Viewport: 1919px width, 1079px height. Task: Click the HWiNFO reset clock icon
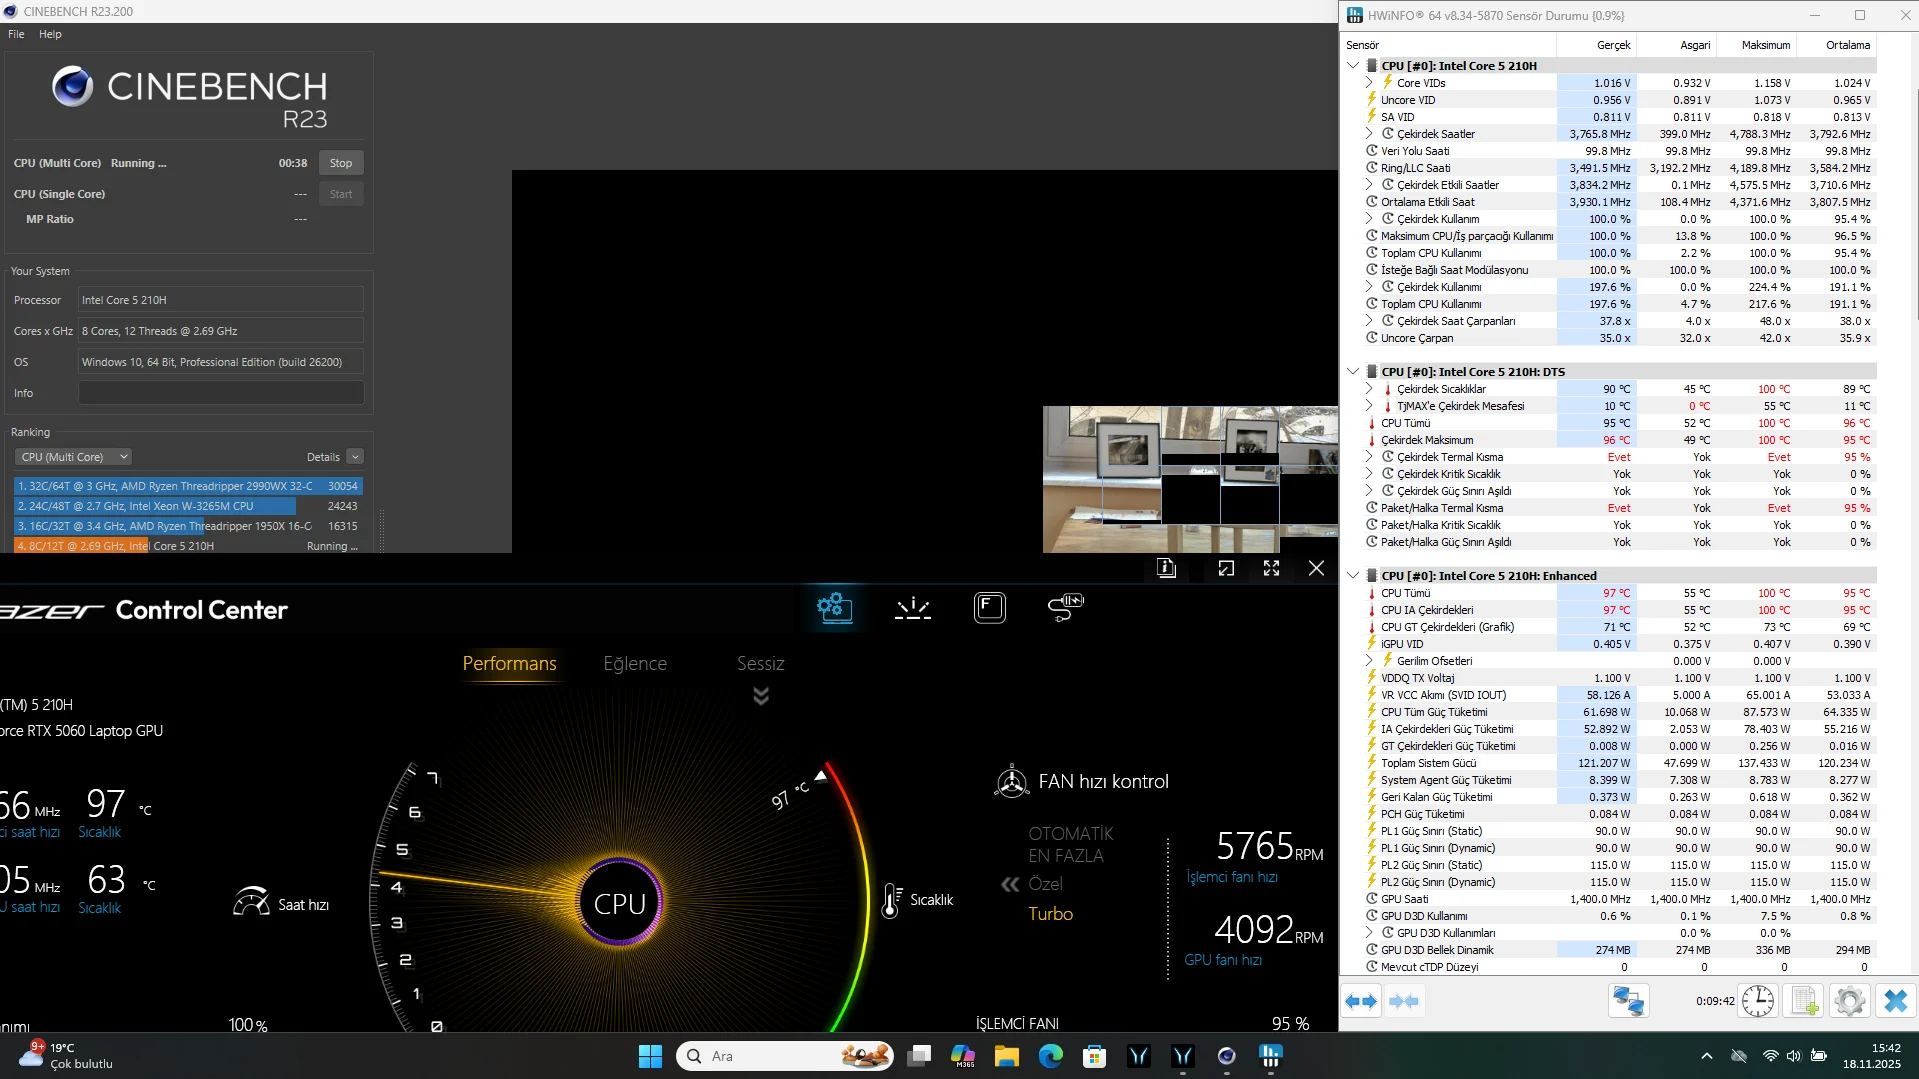1757,1001
